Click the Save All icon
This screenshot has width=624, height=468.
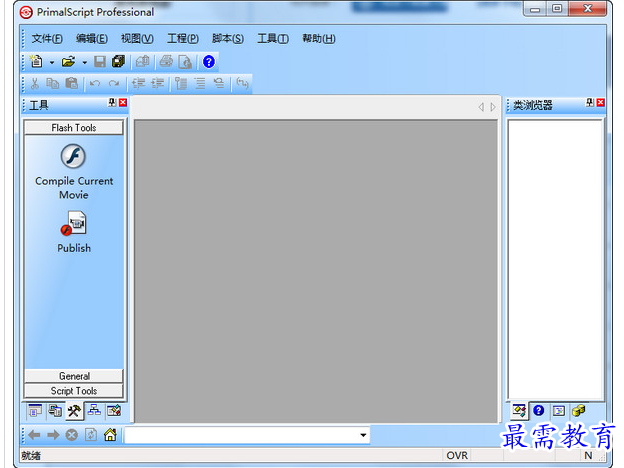(x=118, y=62)
